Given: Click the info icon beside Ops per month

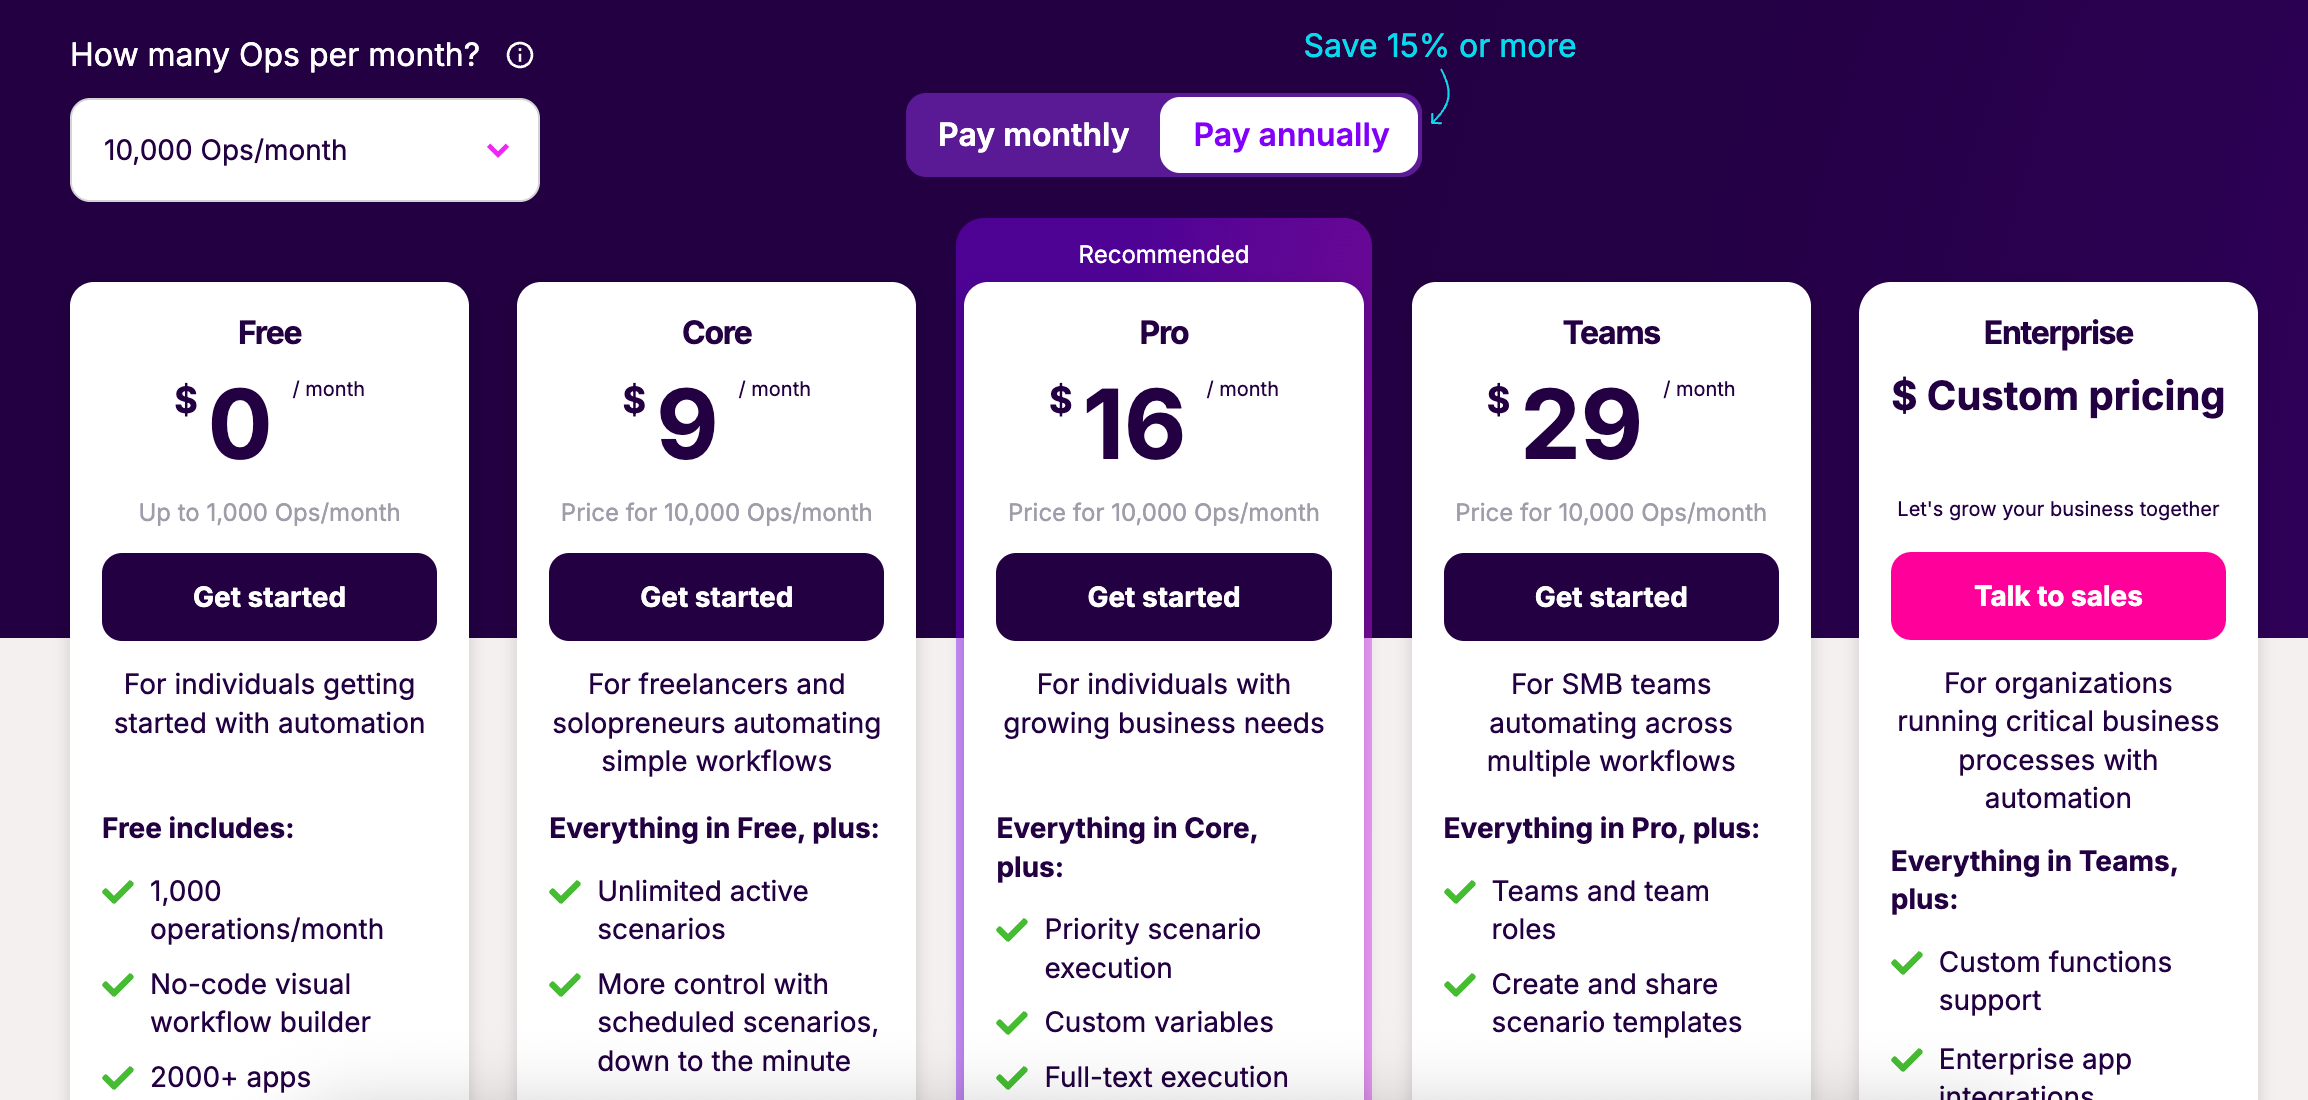Looking at the screenshot, I should pos(520,55).
